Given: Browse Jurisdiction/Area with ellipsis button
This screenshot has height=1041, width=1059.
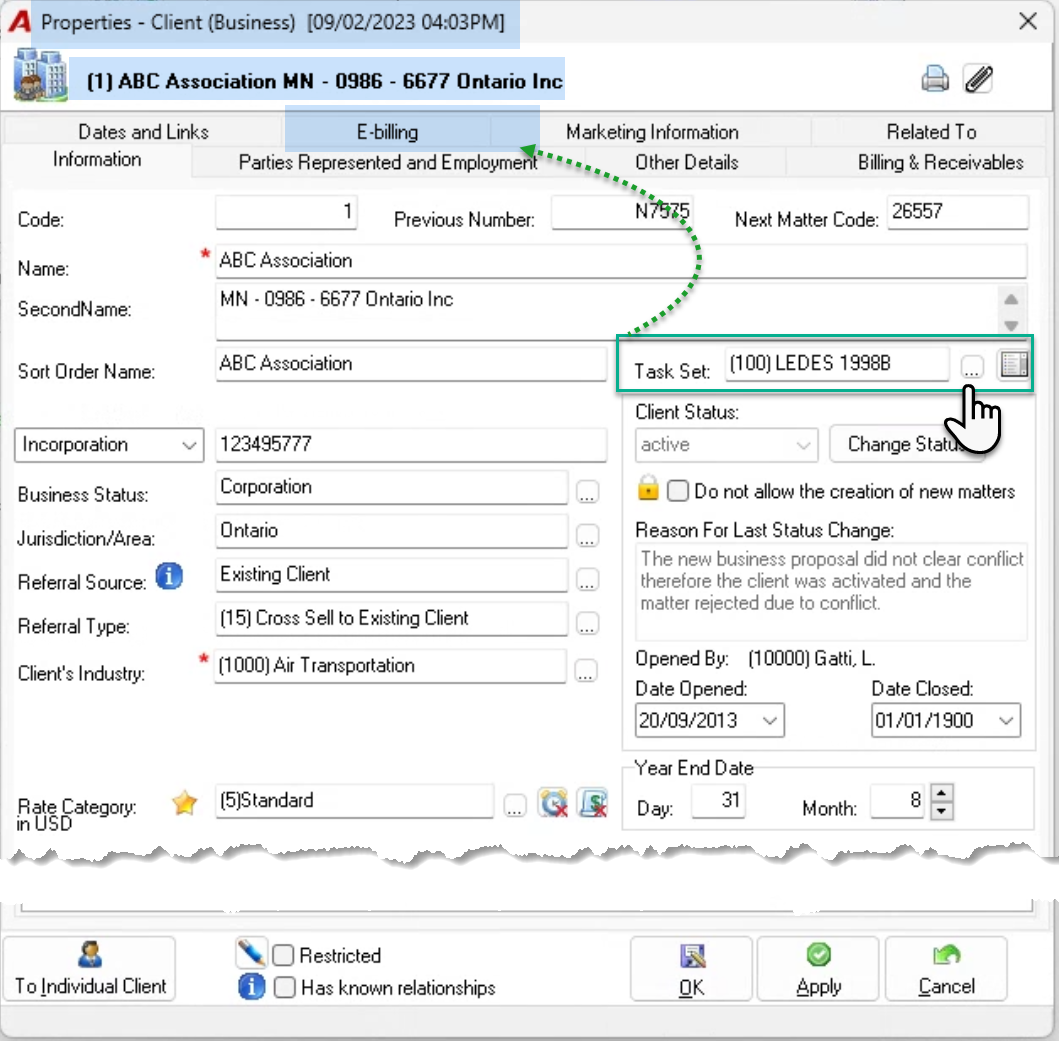Looking at the screenshot, I should click(587, 536).
